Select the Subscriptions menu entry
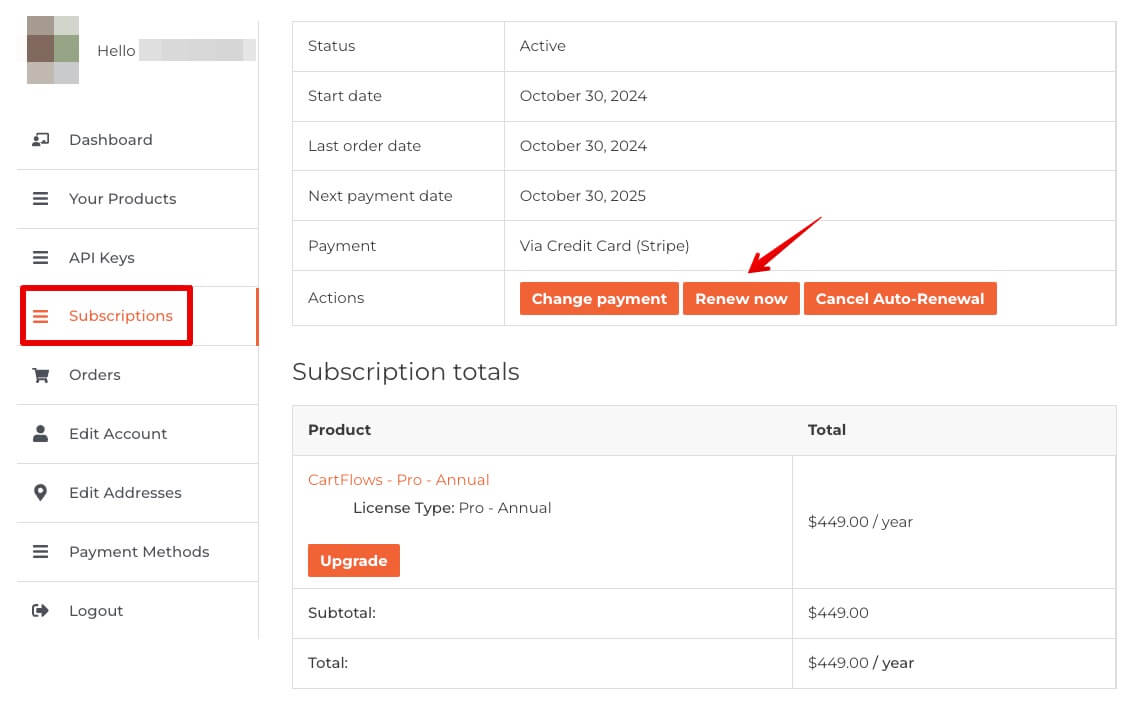Viewport: 1134px width, 710px height. click(121, 316)
